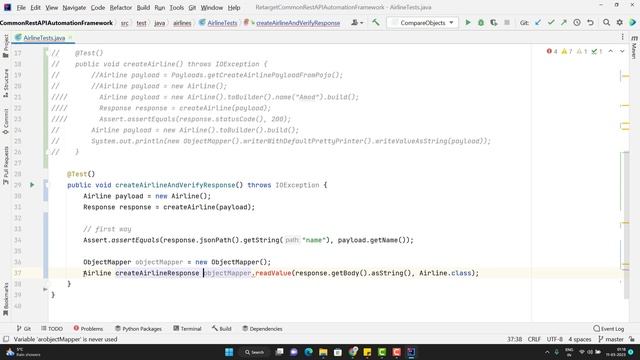Open the Build tool window
Image resolution: width=640 pixels, height=360 pixels.
click(222, 329)
